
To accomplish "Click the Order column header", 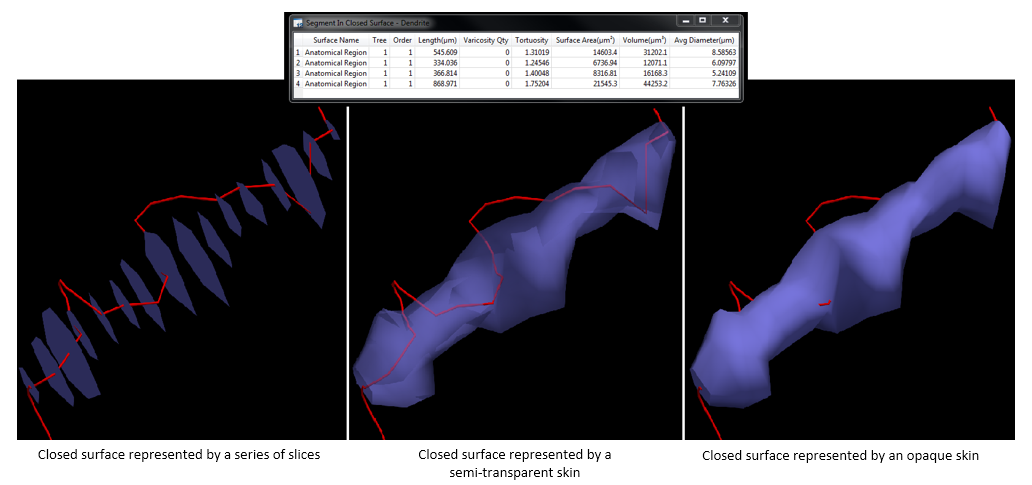I will (402, 40).
